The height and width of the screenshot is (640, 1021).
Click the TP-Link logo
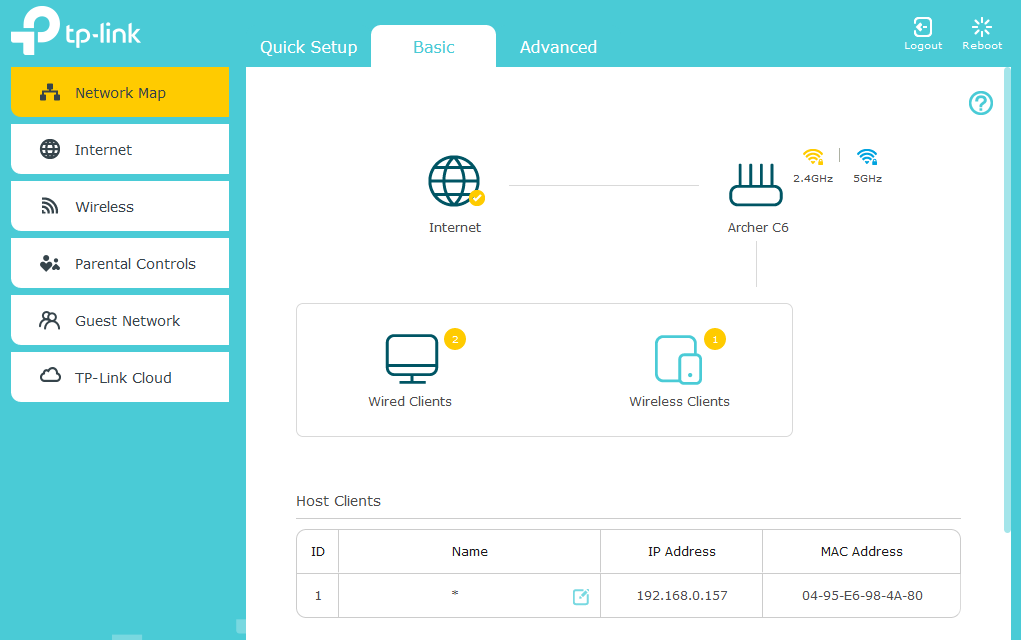click(x=76, y=31)
